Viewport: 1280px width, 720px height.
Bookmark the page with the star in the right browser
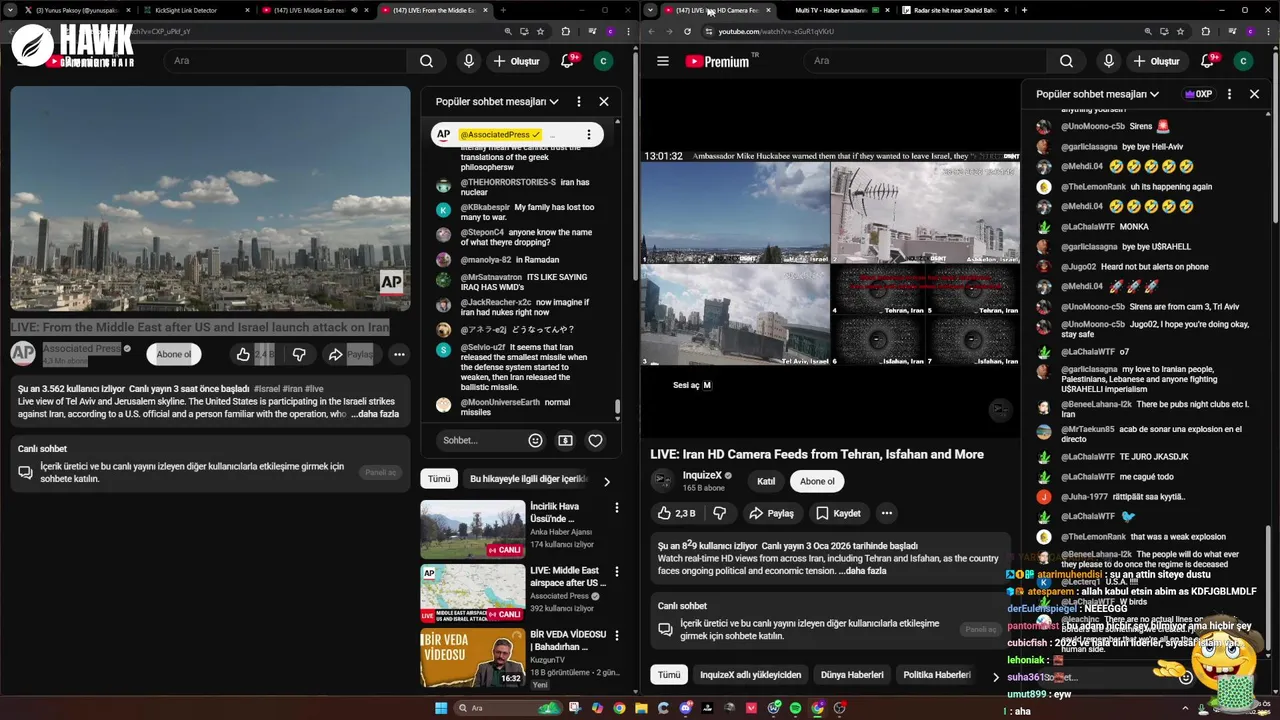click(x=1181, y=31)
